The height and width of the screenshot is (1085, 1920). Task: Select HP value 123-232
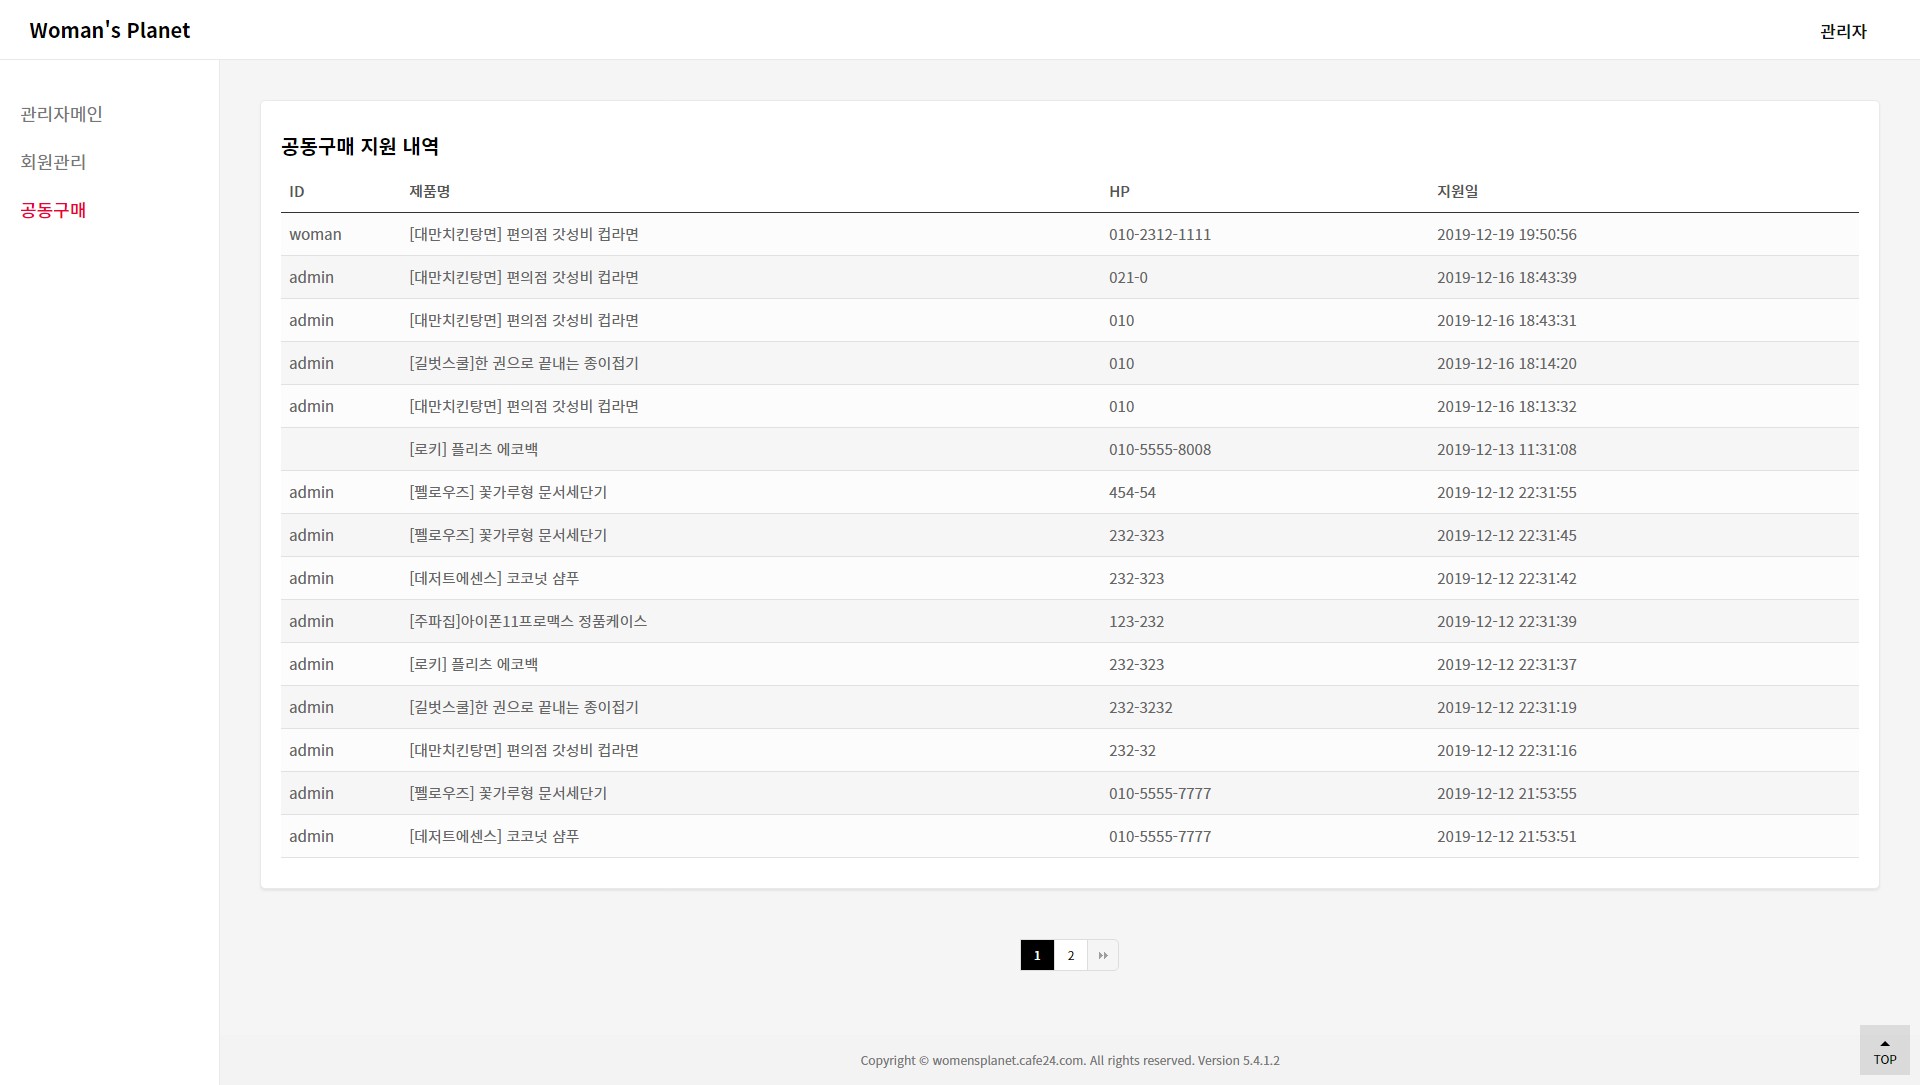(1137, 622)
